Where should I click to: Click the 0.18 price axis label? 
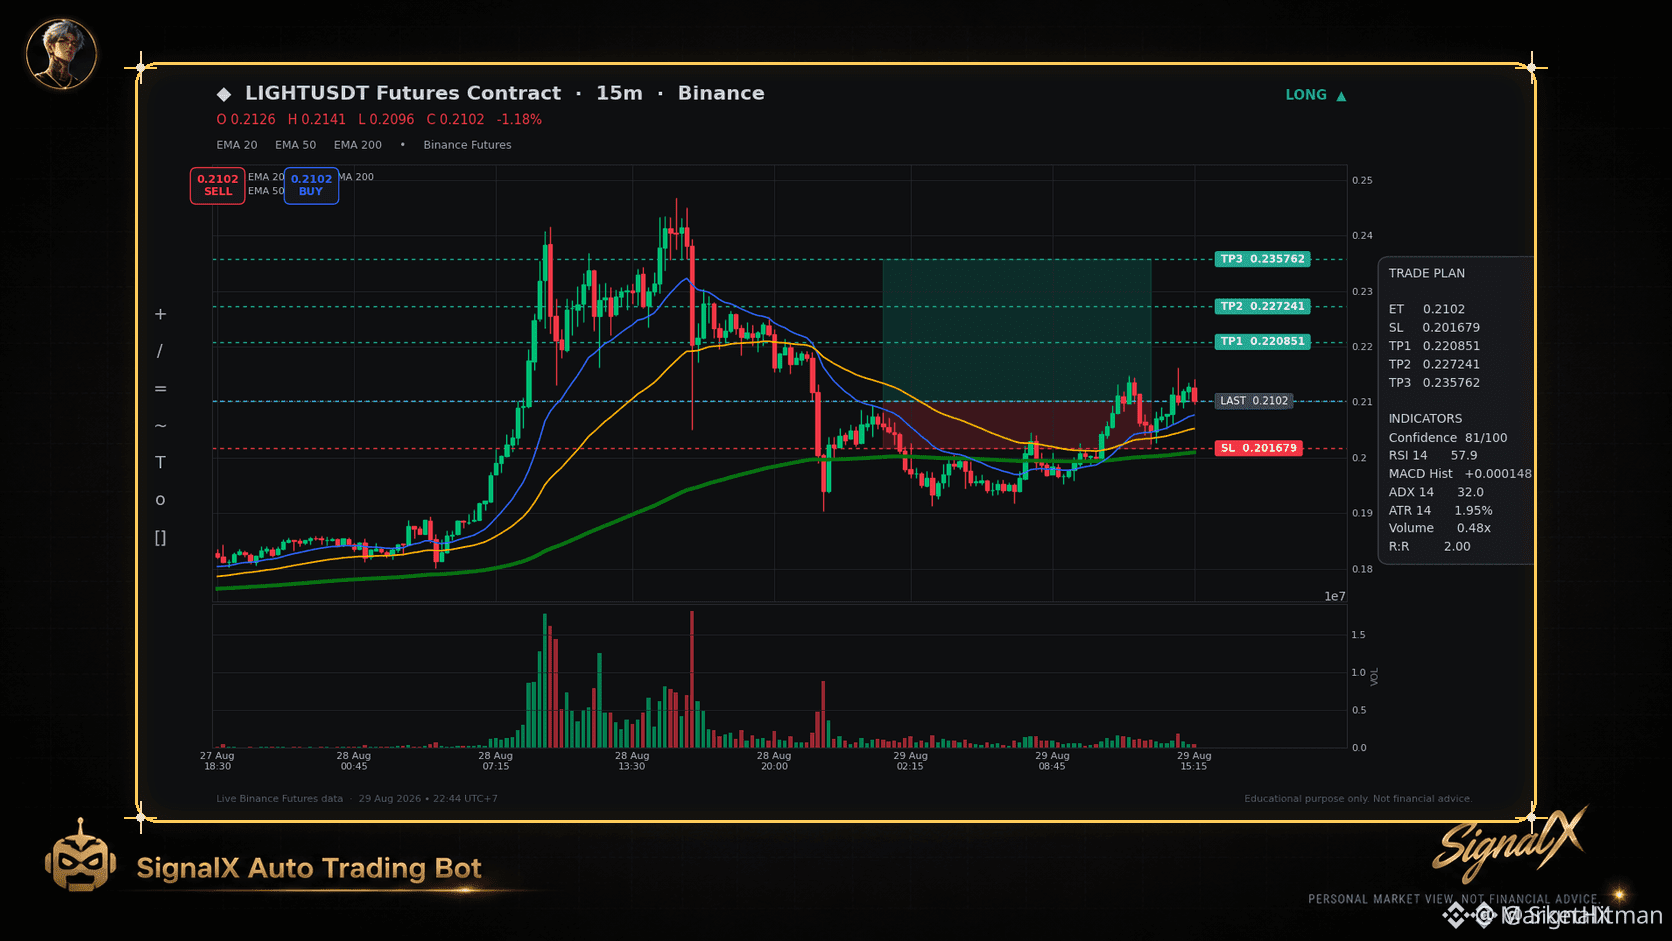[1362, 569]
